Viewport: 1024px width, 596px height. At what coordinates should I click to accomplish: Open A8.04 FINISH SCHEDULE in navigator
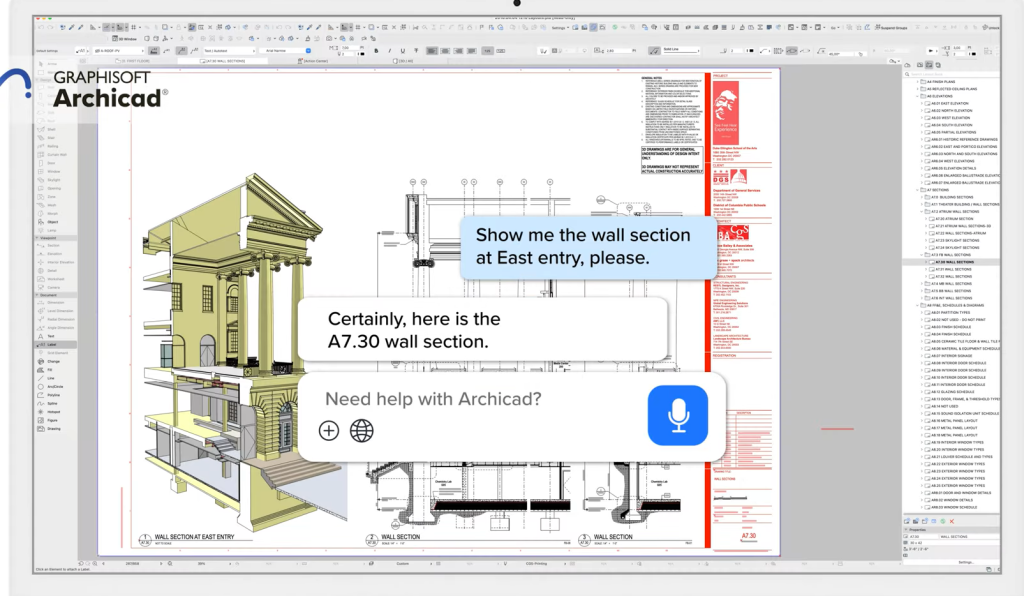[950, 334]
